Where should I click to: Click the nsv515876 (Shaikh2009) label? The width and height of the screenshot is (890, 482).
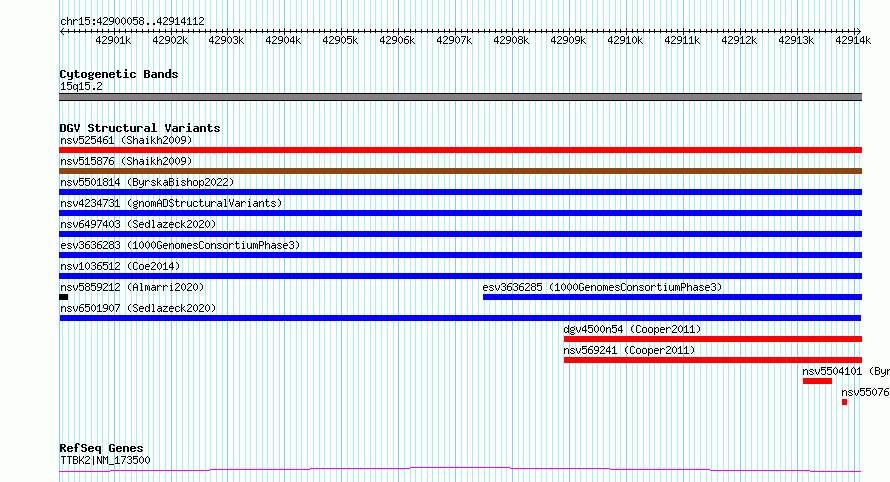(x=126, y=161)
